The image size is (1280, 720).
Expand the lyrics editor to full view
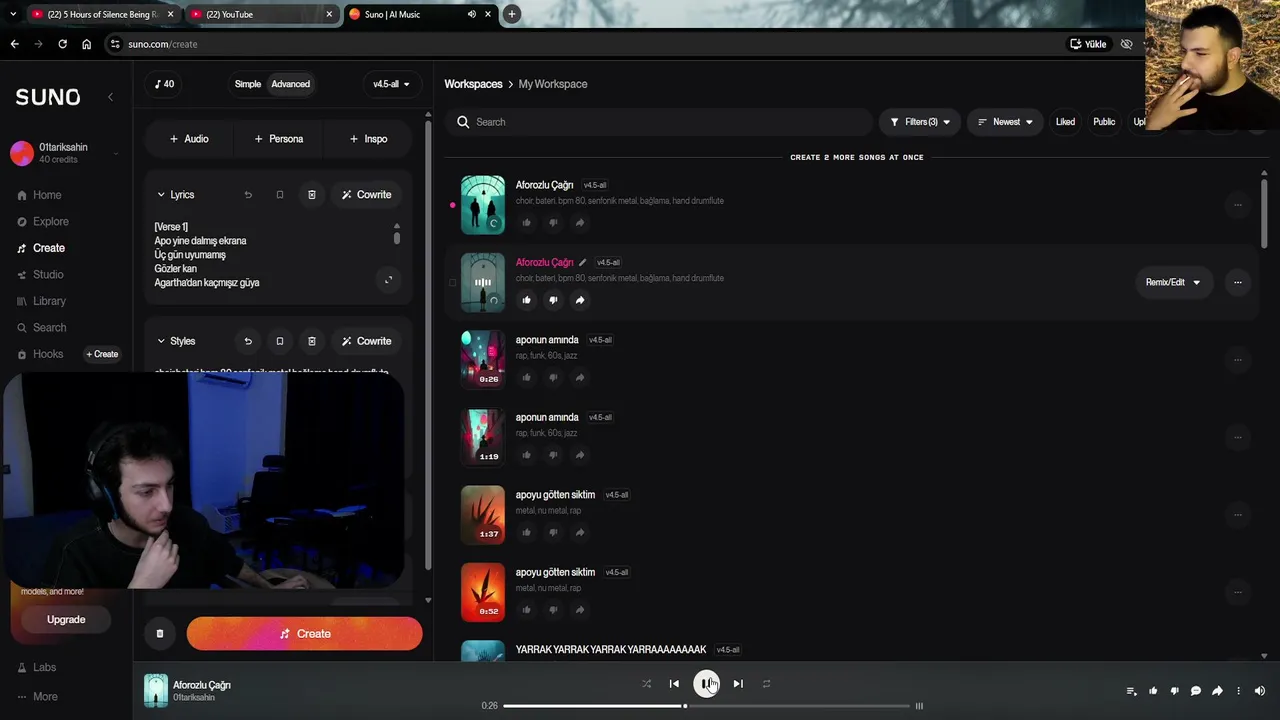point(388,280)
